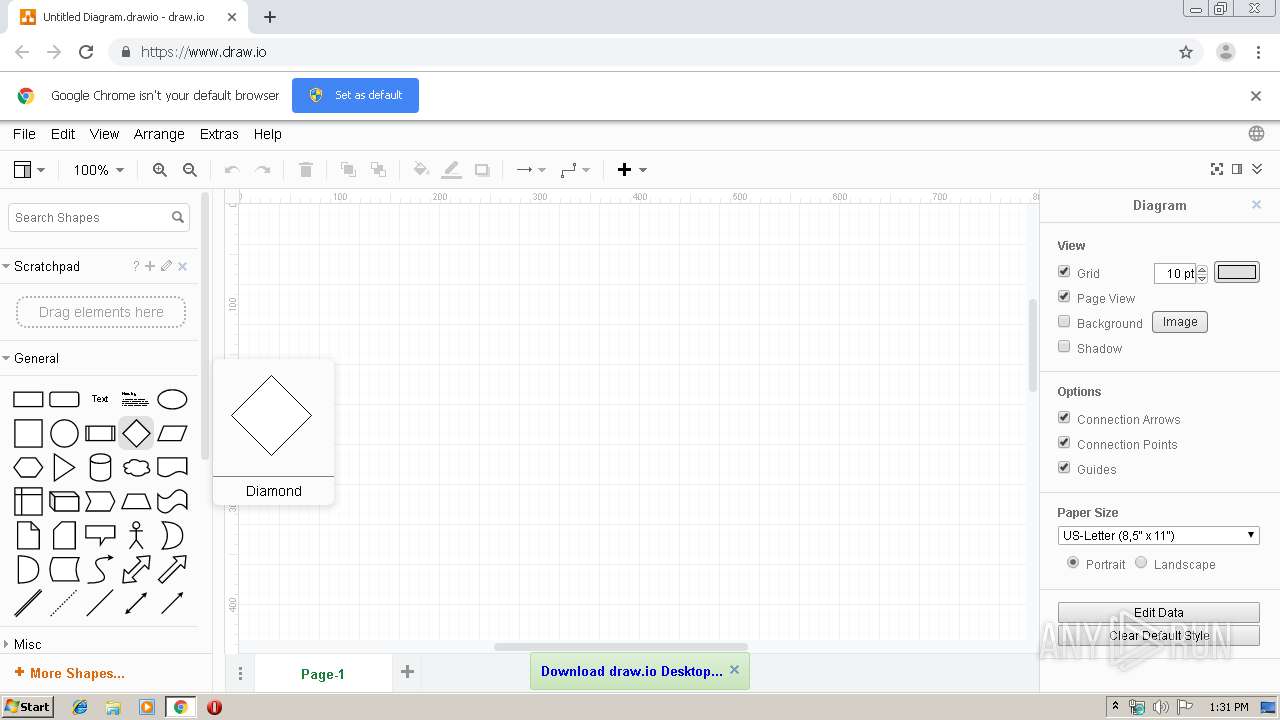The width and height of the screenshot is (1280, 720).
Task: Select the Hexagon shape in General
Action: (x=28, y=467)
